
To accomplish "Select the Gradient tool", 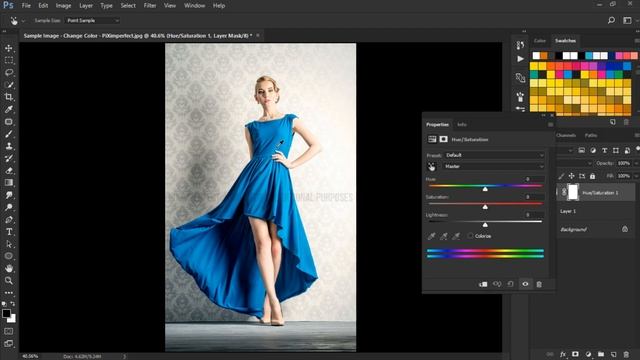I will [9, 183].
